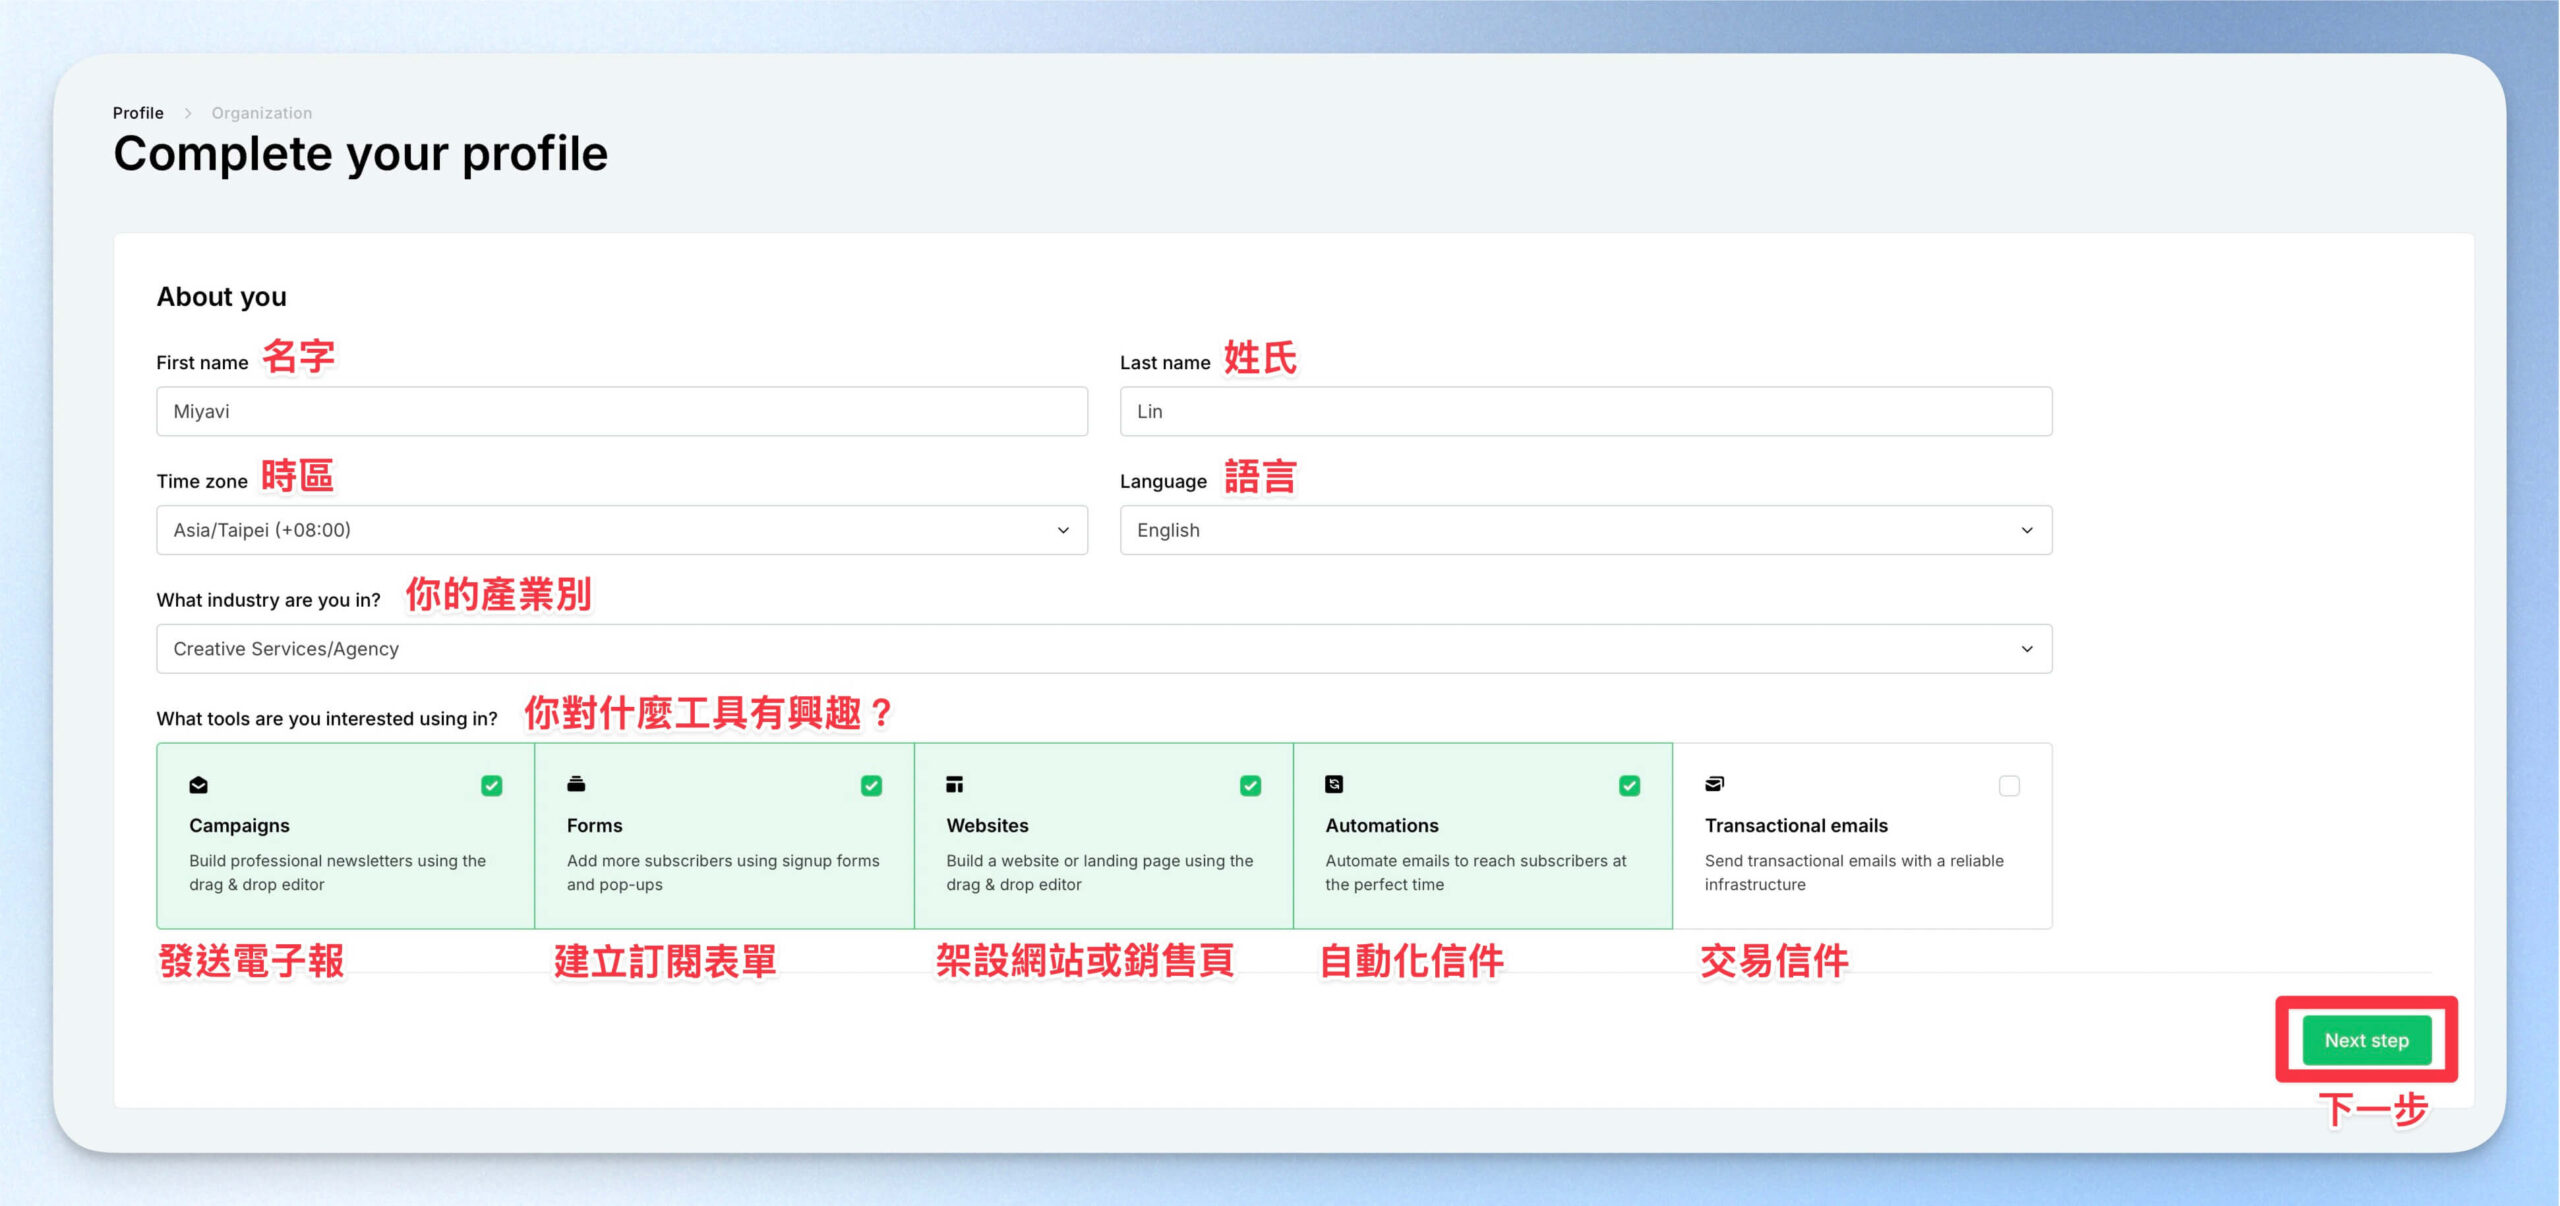Image resolution: width=2560 pixels, height=1206 pixels.
Task: Click the "What industry are you in?" label
Action: (268, 601)
